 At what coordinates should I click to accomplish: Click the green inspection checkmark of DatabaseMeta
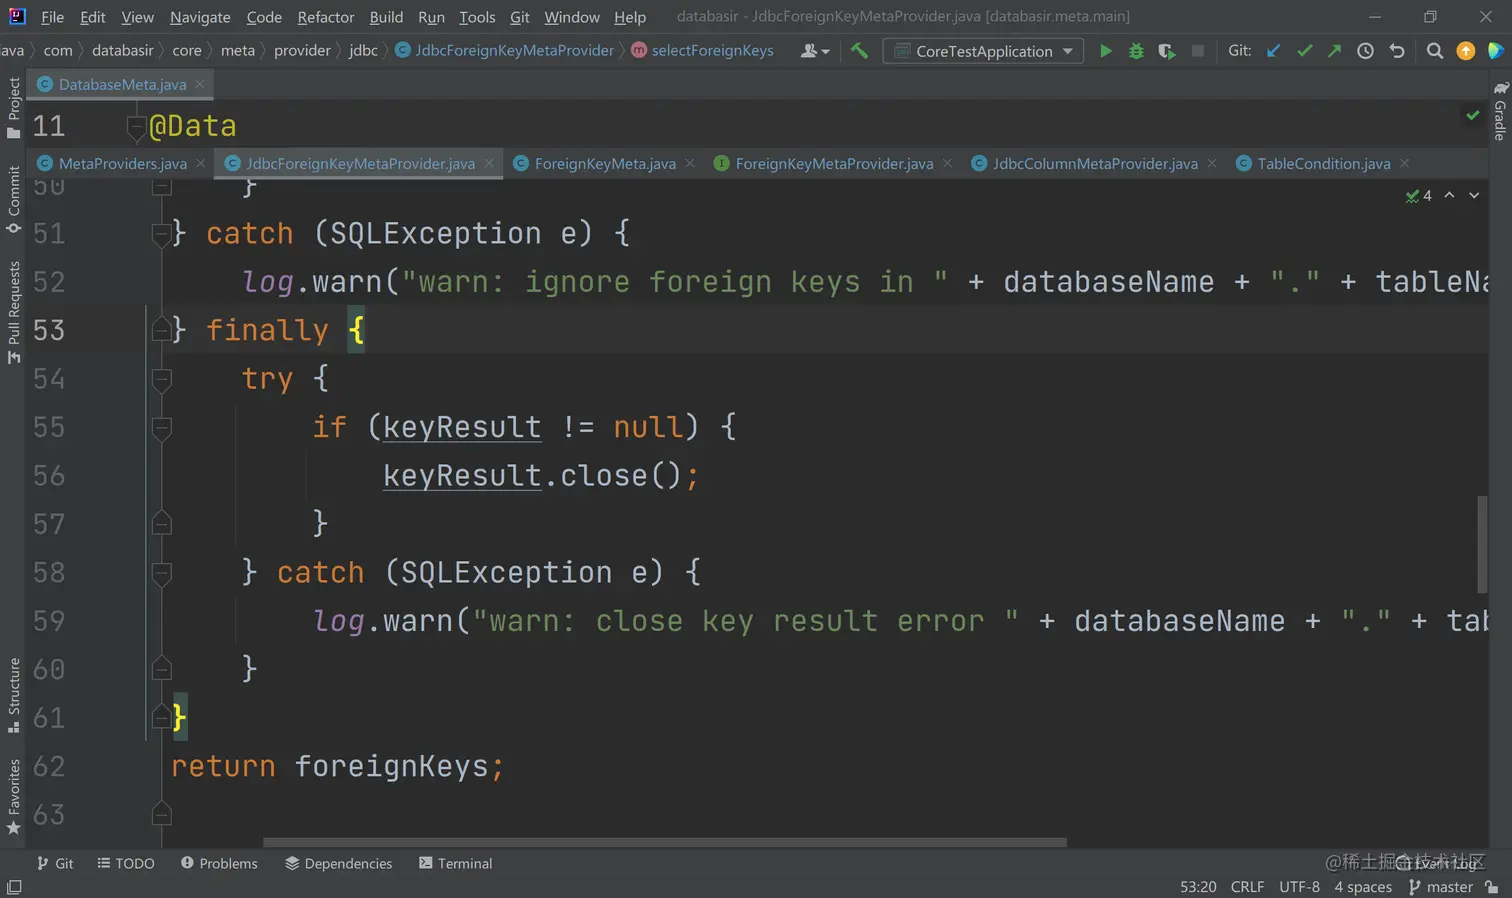1472,115
